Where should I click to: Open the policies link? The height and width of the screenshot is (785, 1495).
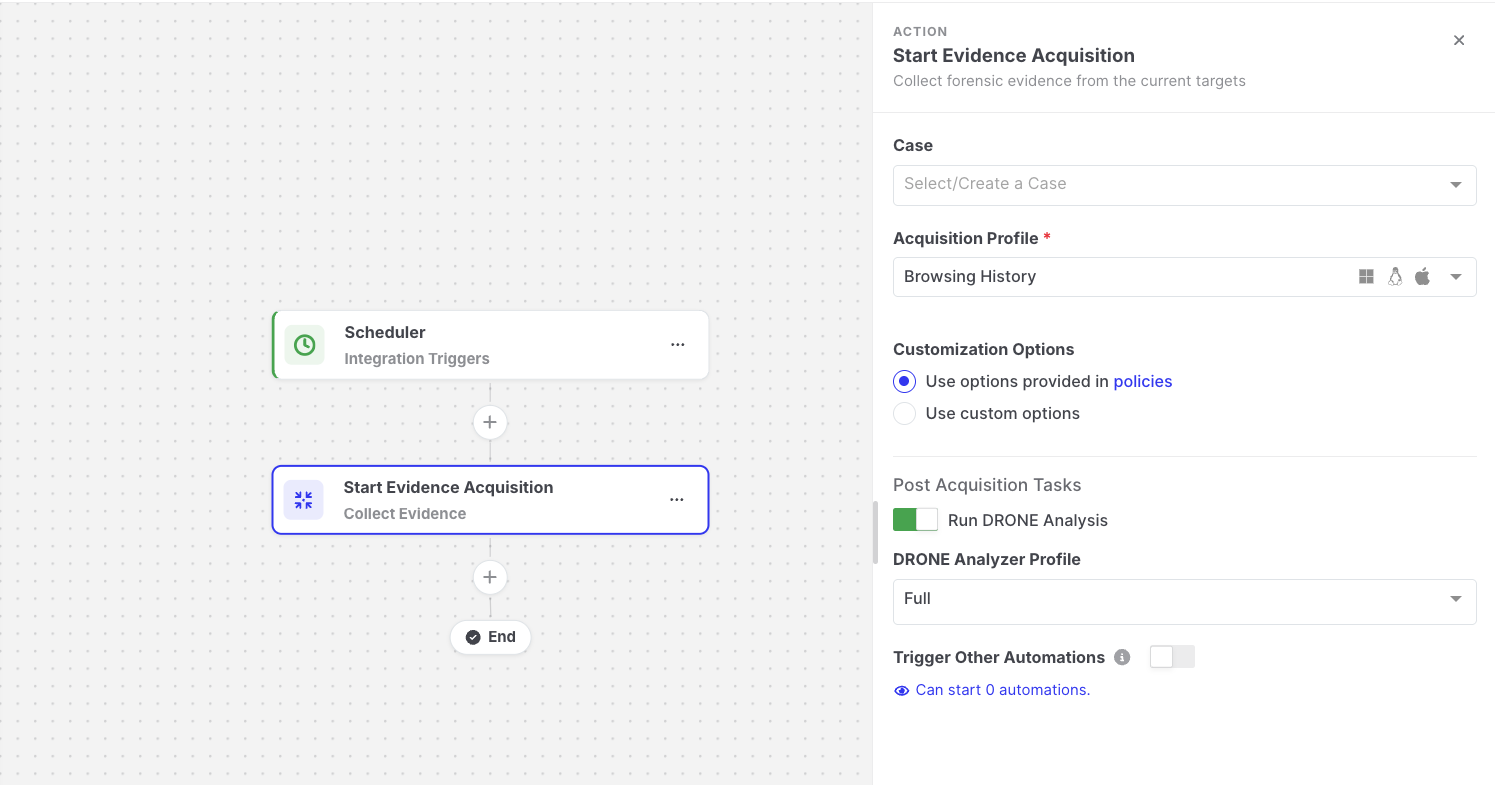click(x=1142, y=381)
